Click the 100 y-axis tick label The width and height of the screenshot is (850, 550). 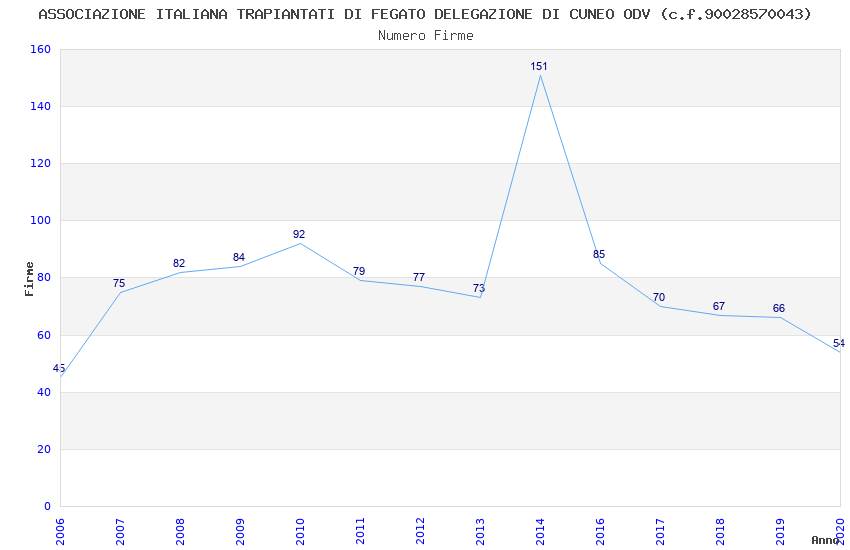pyautogui.click(x=41, y=221)
